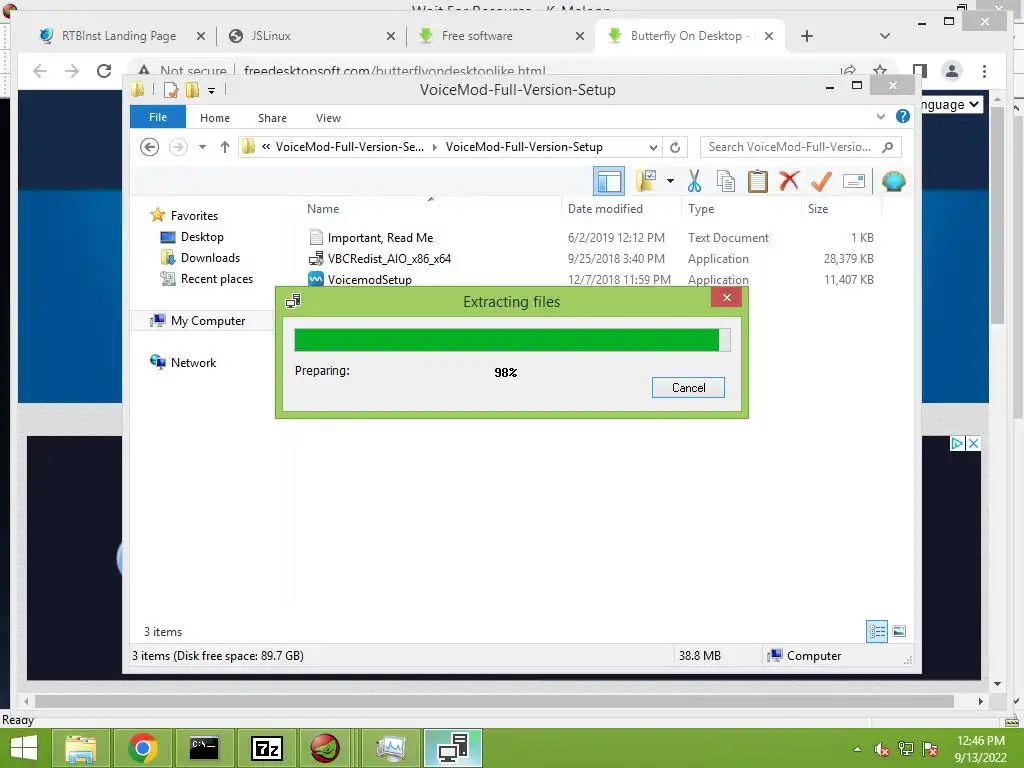
Task: Click the Paste clipboard icon in Explorer toolbar
Action: [x=758, y=181]
